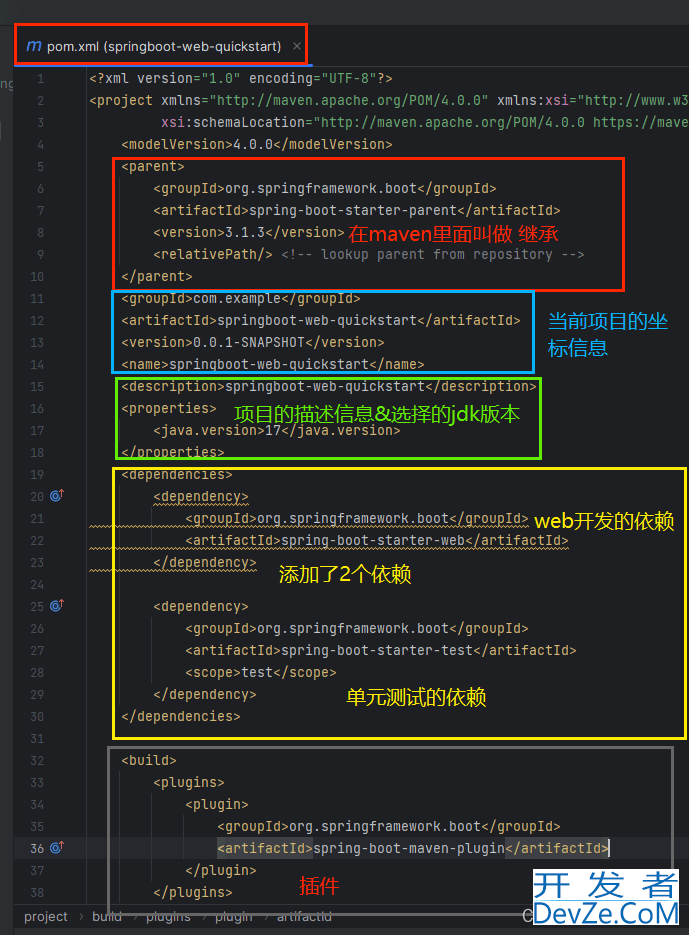
Task: Click line number 32 in gutter
Action: [37, 760]
